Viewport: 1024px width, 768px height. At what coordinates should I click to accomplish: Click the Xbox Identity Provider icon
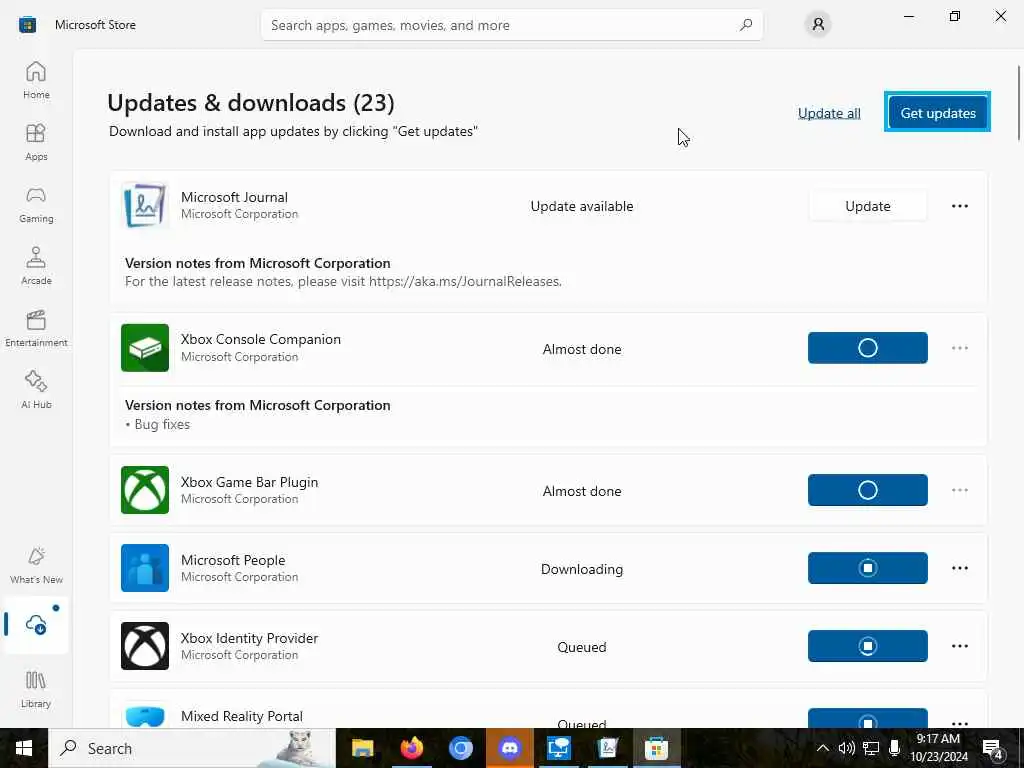point(145,646)
